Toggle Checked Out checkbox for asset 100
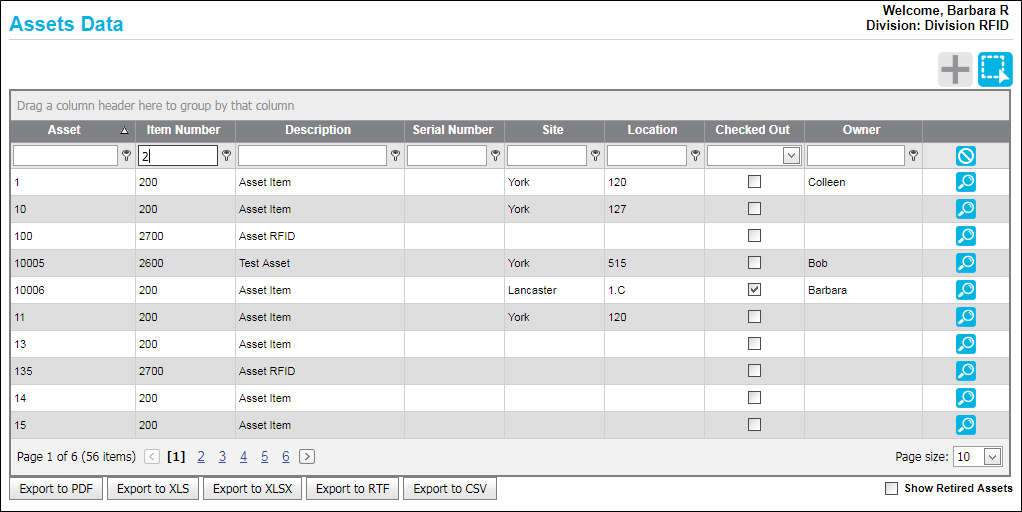The width and height of the screenshot is (1022, 512). [x=754, y=236]
